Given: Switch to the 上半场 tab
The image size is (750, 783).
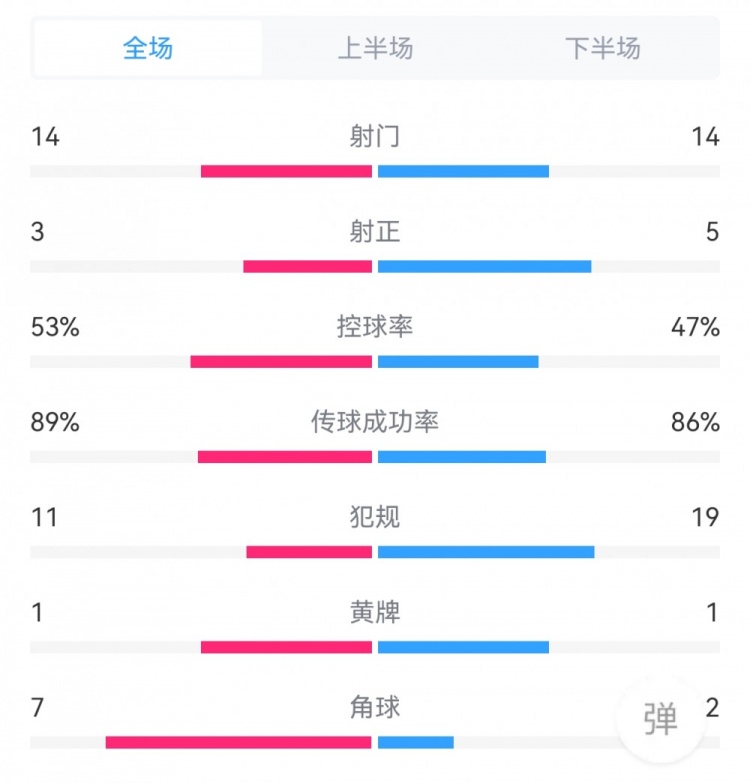Looking at the screenshot, I should tap(375, 48).
